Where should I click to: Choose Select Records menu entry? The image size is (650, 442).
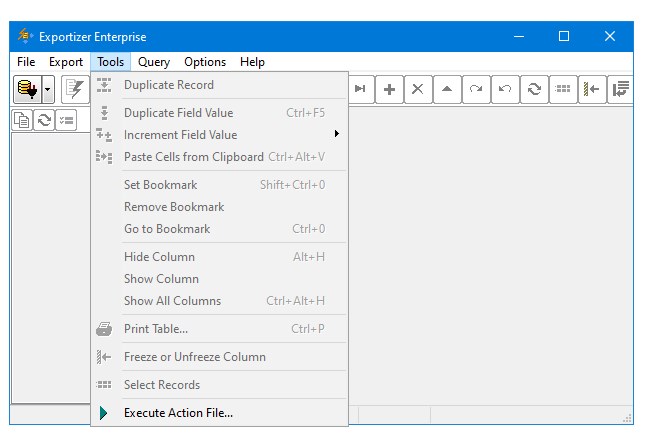pos(219,385)
